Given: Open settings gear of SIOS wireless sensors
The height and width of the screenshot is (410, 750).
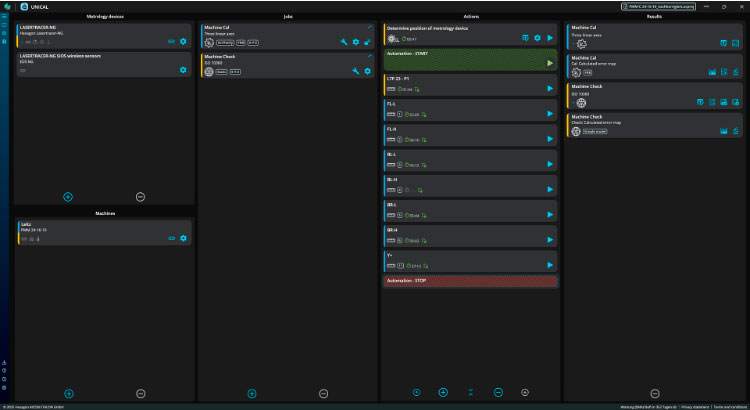Looking at the screenshot, I should [183, 70].
